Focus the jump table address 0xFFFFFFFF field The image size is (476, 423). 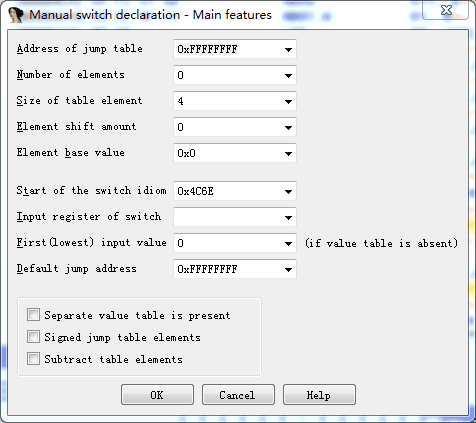(x=228, y=49)
